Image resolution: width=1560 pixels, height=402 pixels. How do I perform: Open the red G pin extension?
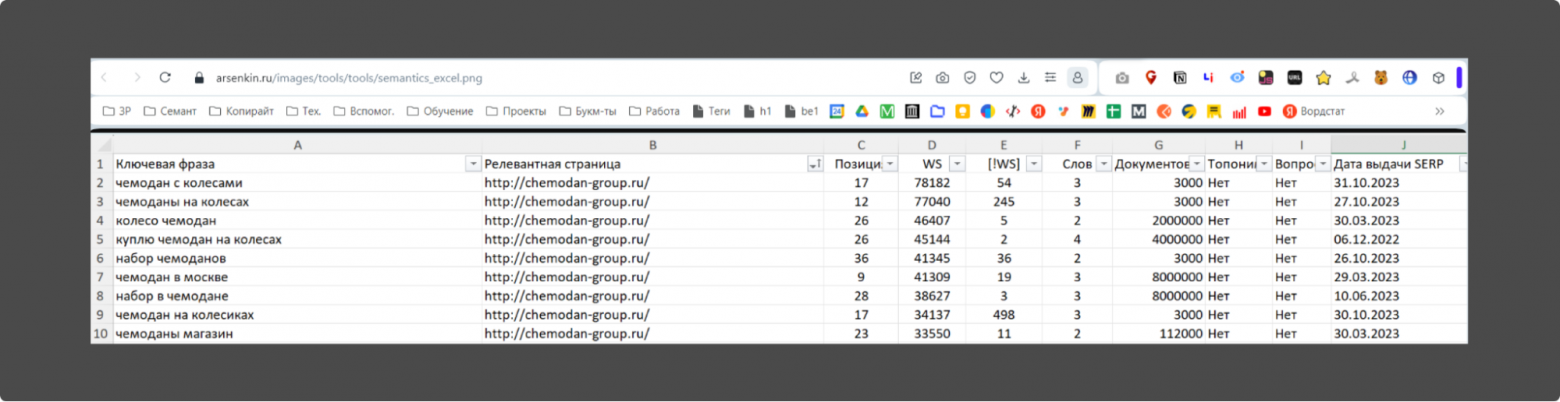[x=1151, y=77]
